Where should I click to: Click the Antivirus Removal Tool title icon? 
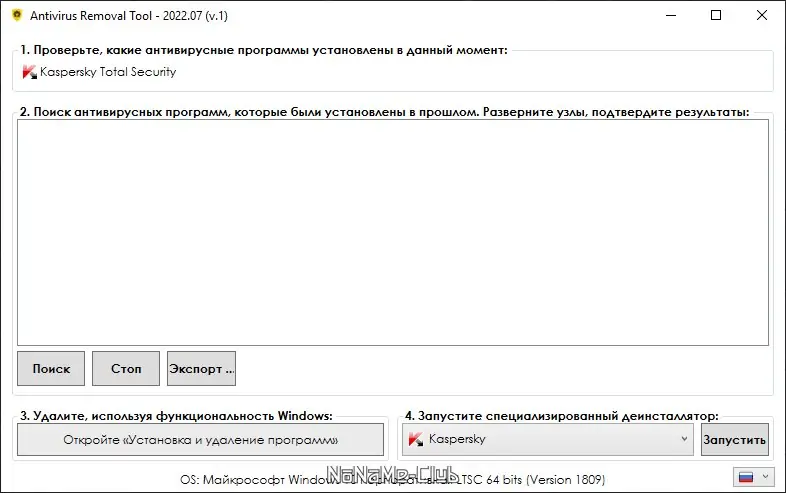(17, 15)
